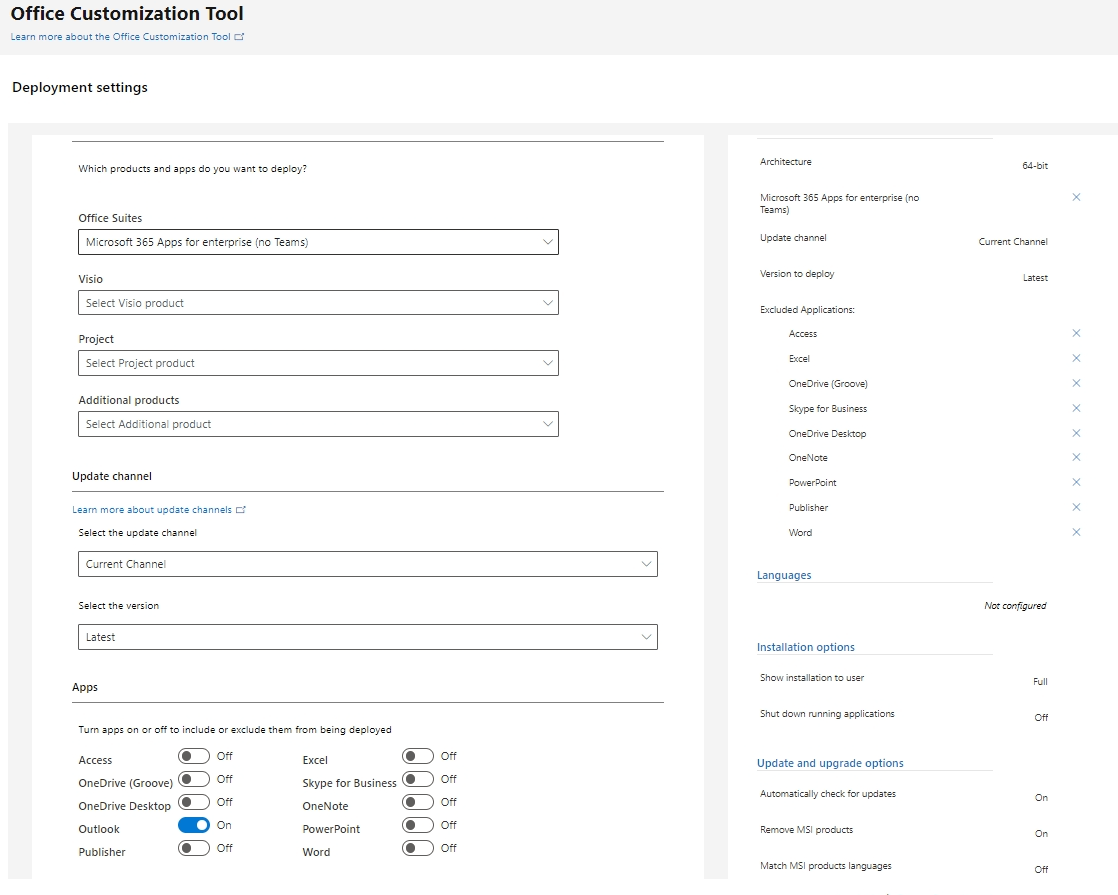
Task: Turn off the Outlook app toggle
Action: point(194,825)
